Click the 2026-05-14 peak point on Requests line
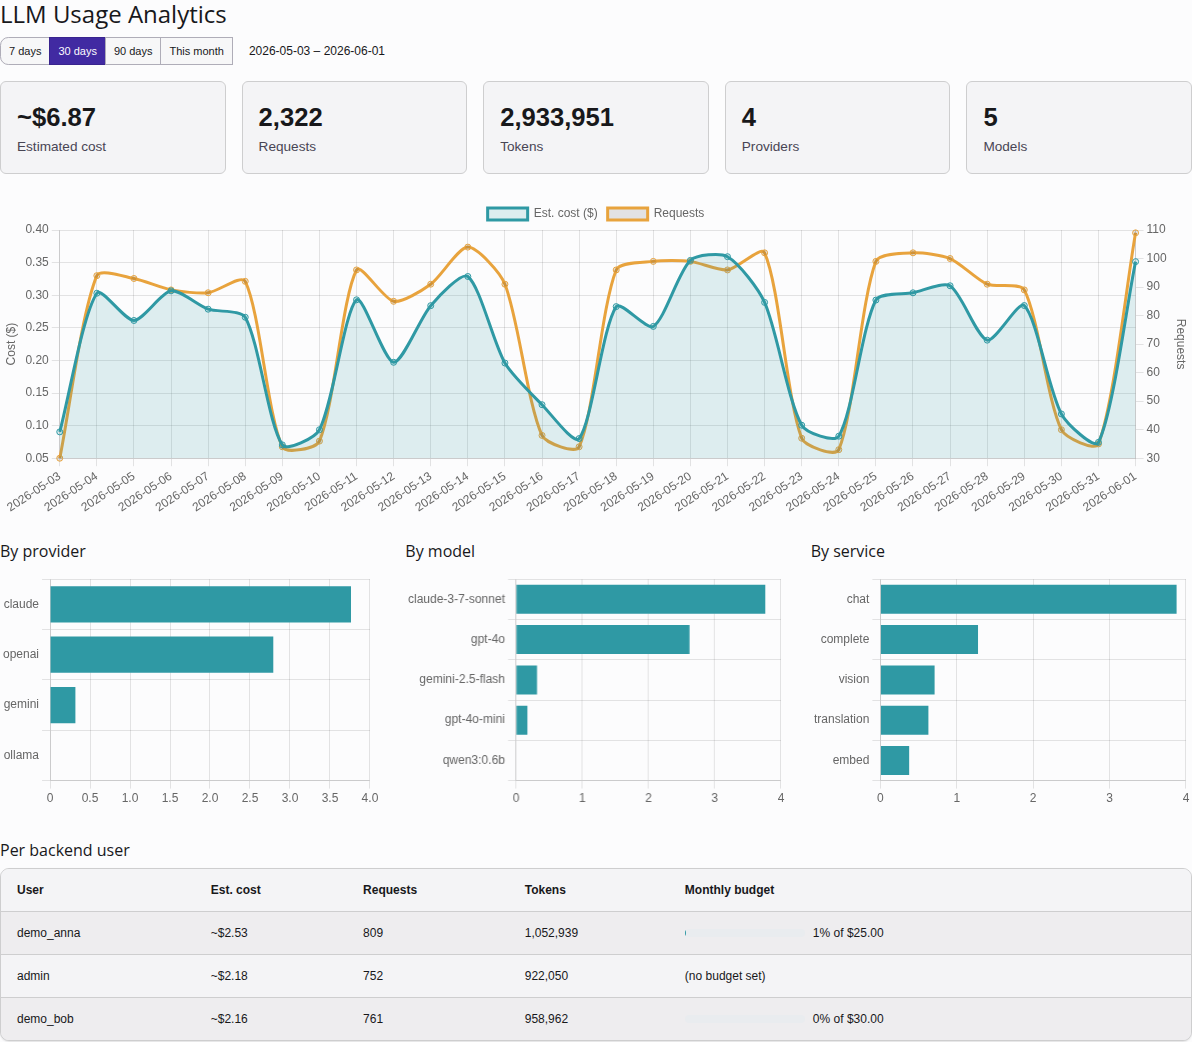The width and height of the screenshot is (1192, 1042). (x=468, y=247)
